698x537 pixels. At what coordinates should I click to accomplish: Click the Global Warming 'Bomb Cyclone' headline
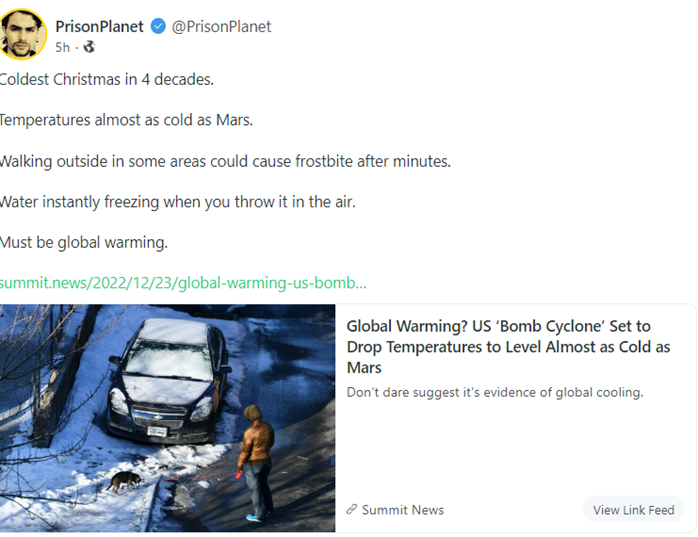coord(510,347)
